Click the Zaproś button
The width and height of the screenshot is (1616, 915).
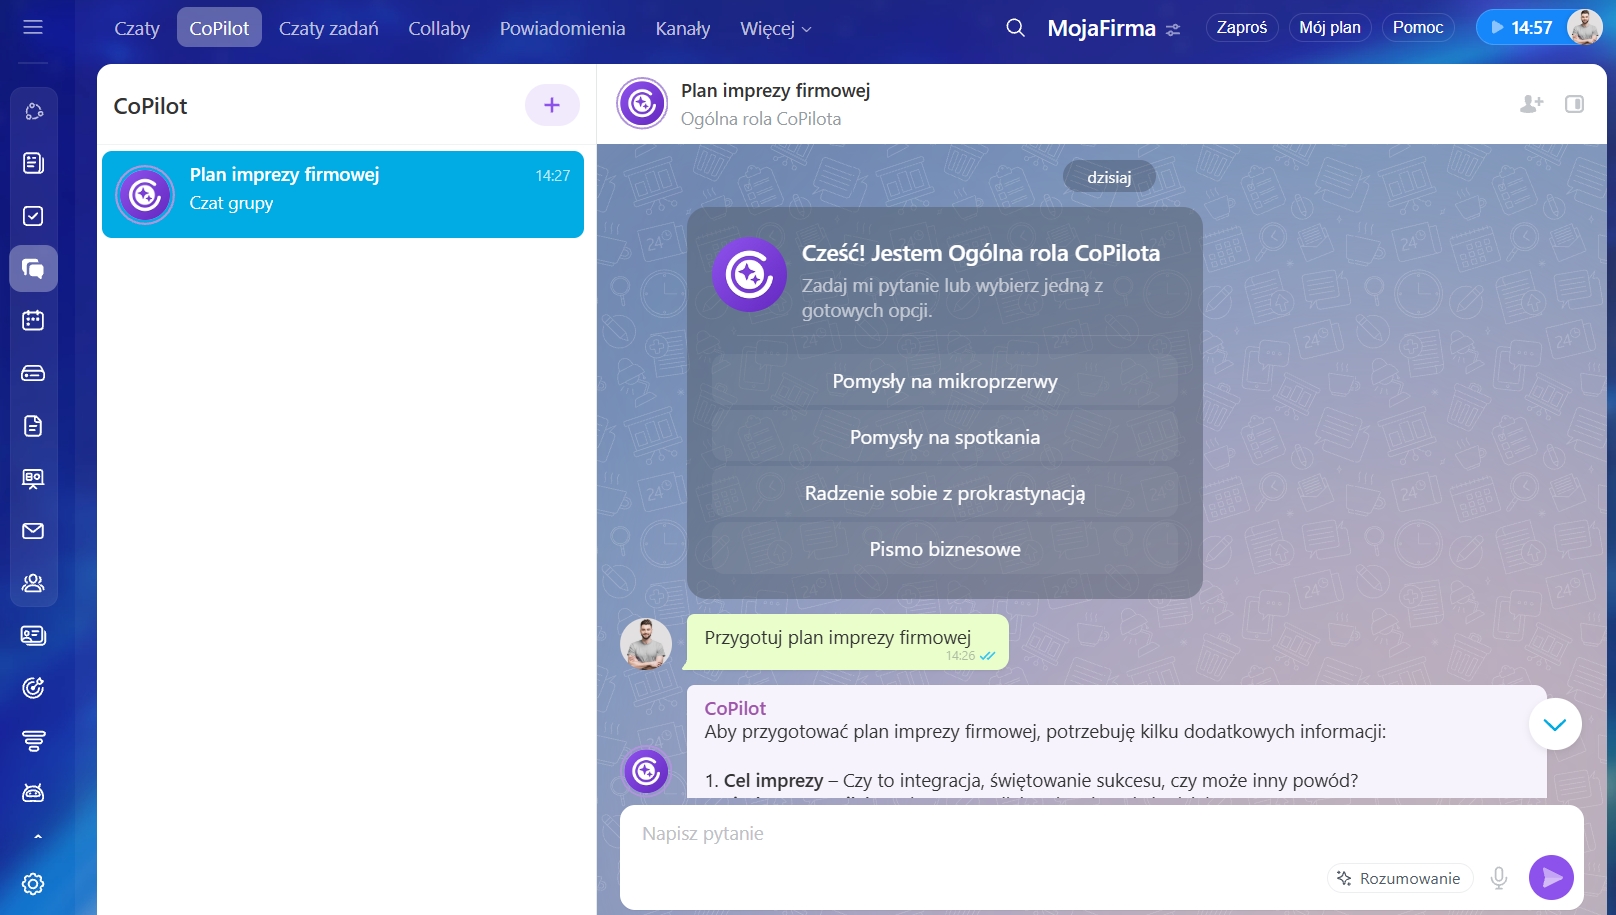click(1241, 28)
